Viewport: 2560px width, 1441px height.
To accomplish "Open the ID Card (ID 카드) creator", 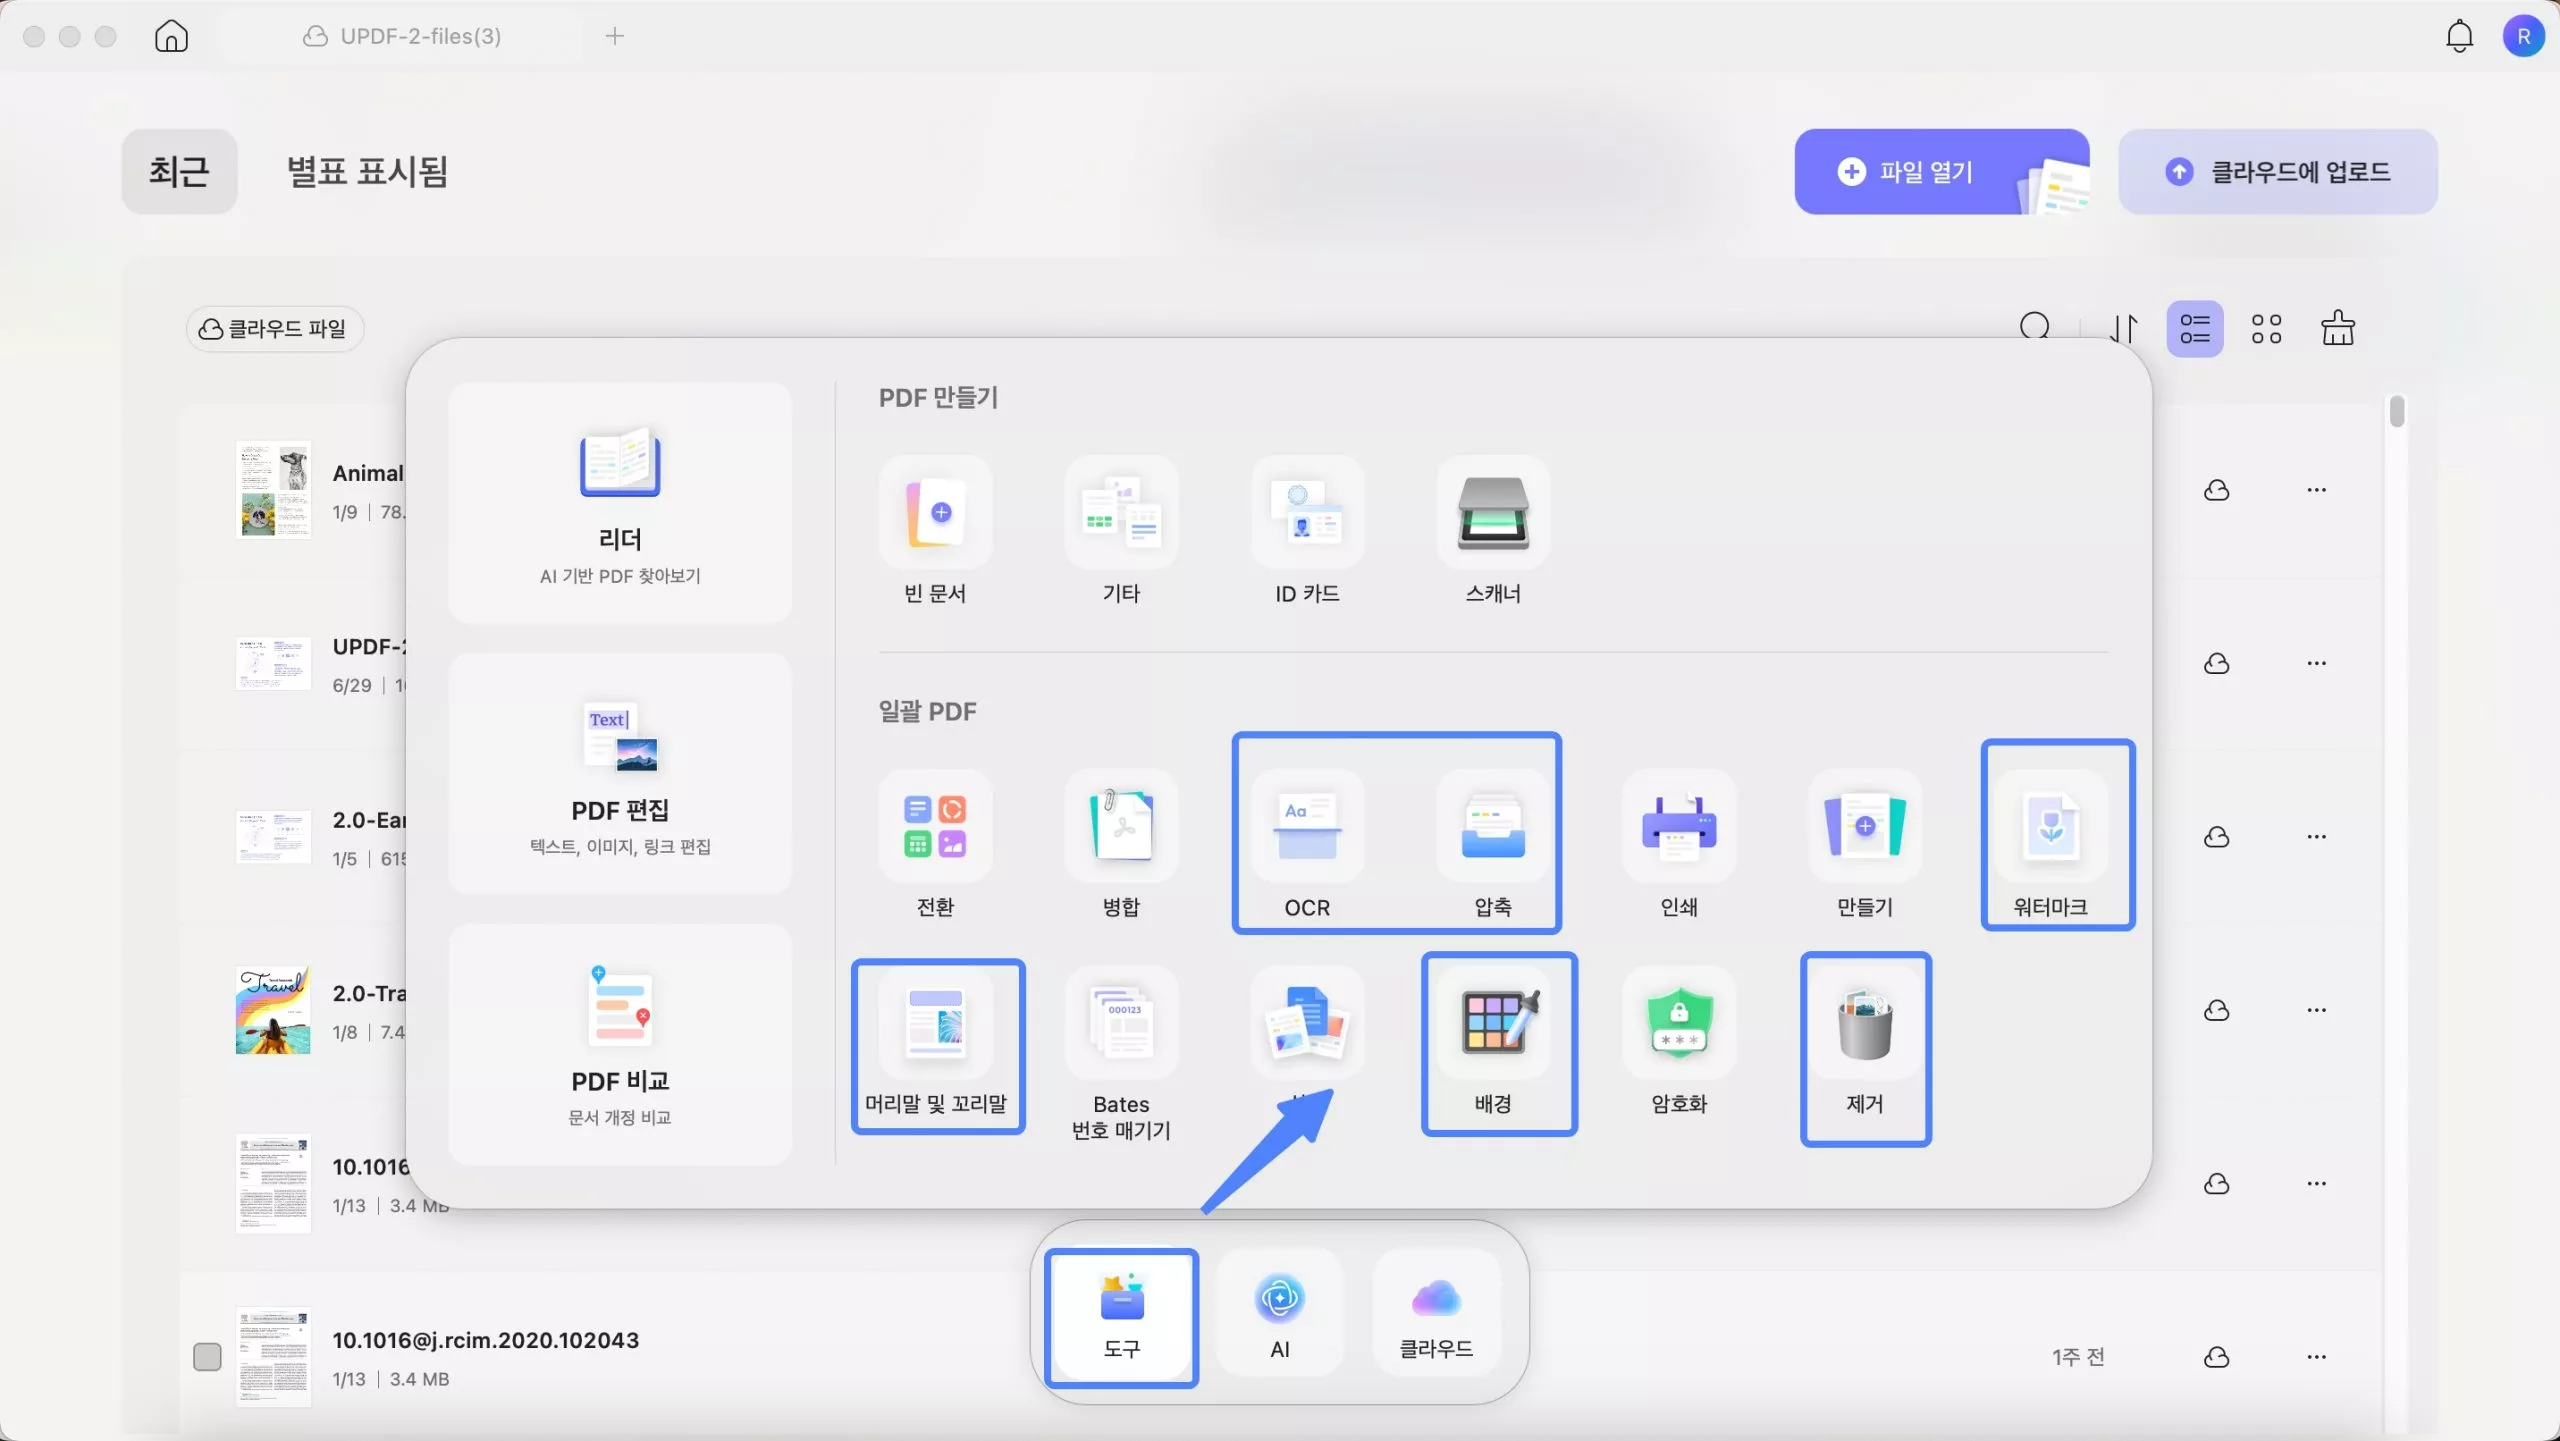I will (1307, 513).
